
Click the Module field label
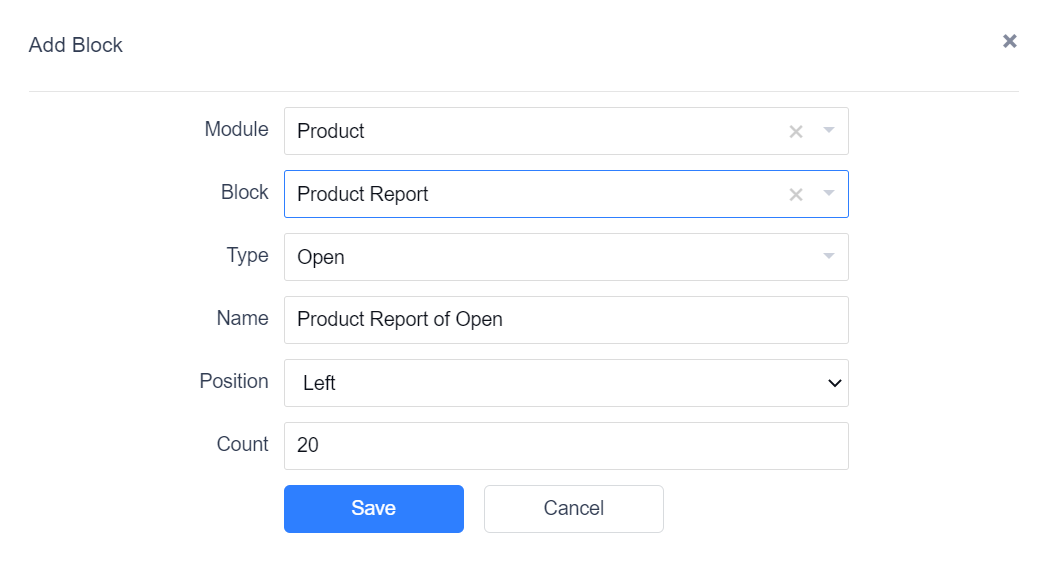point(236,129)
